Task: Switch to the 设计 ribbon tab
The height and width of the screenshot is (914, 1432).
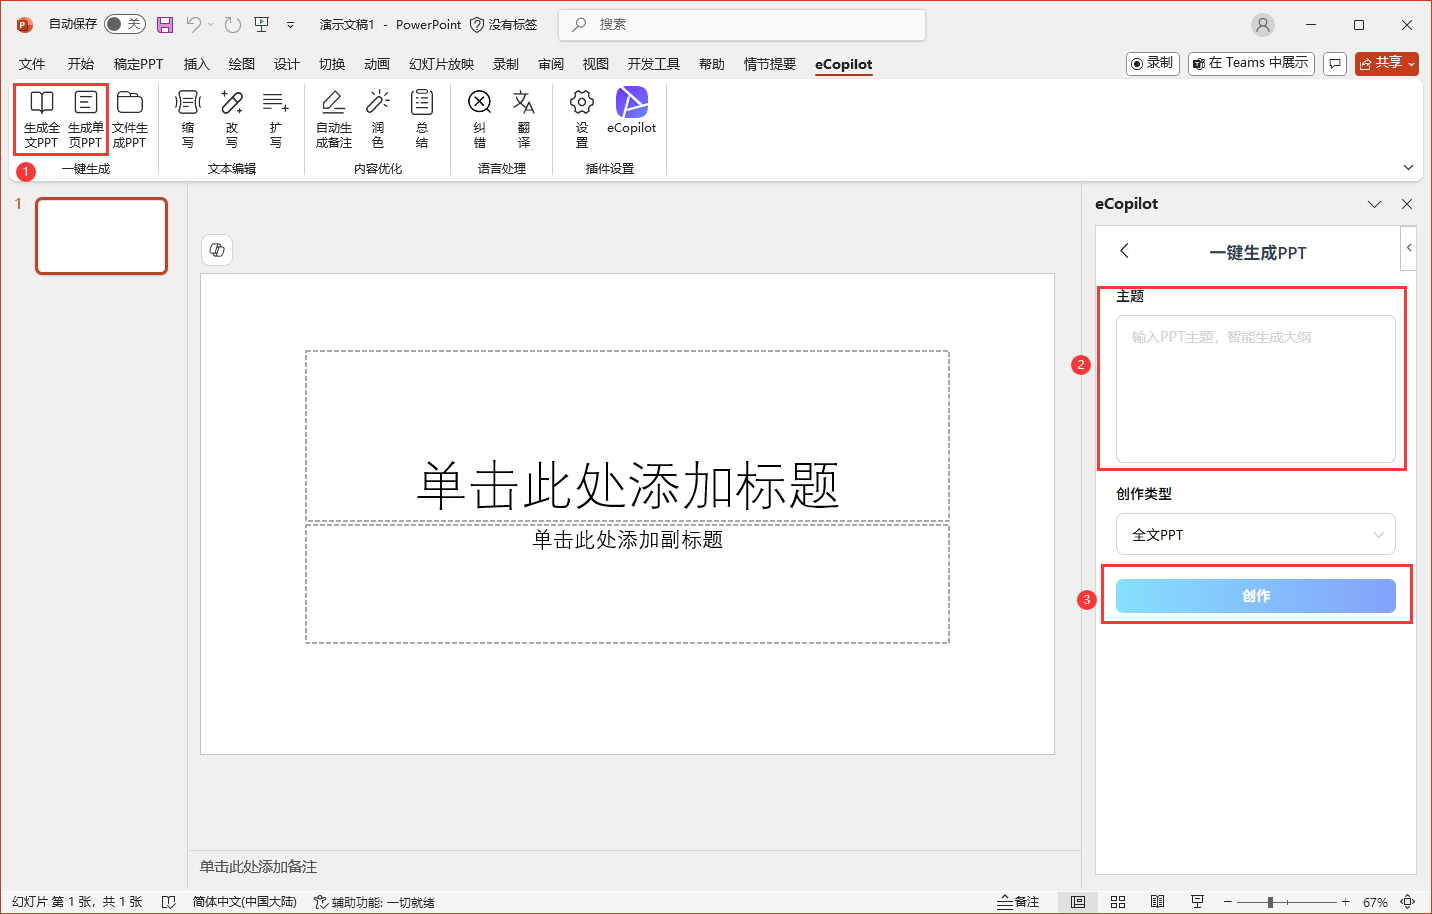Action: pos(287,64)
